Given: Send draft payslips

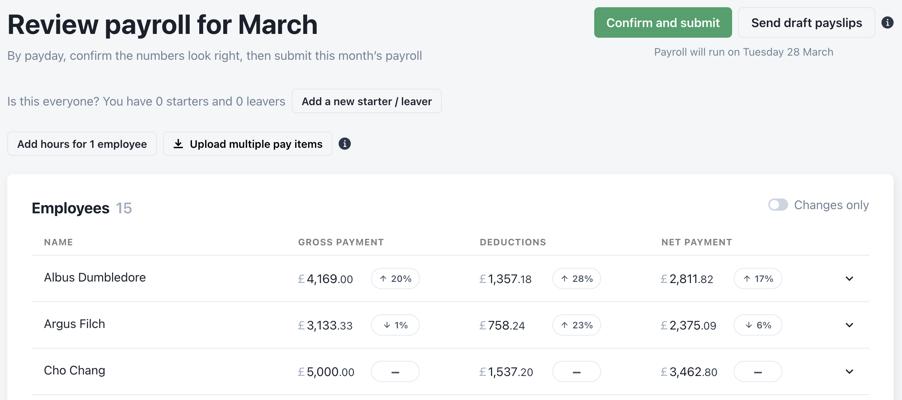Looking at the screenshot, I should (806, 23).
